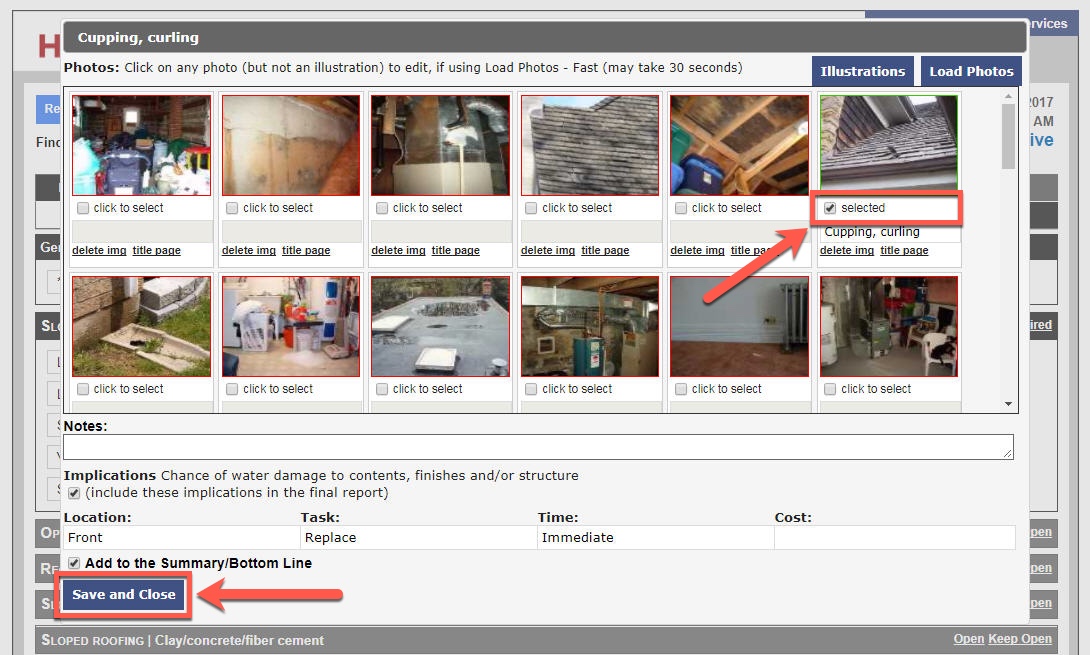1090x655 pixels.
Task: Open the ductwork photo thumbnail
Action: pyautogui.click(x=440, y=145)
